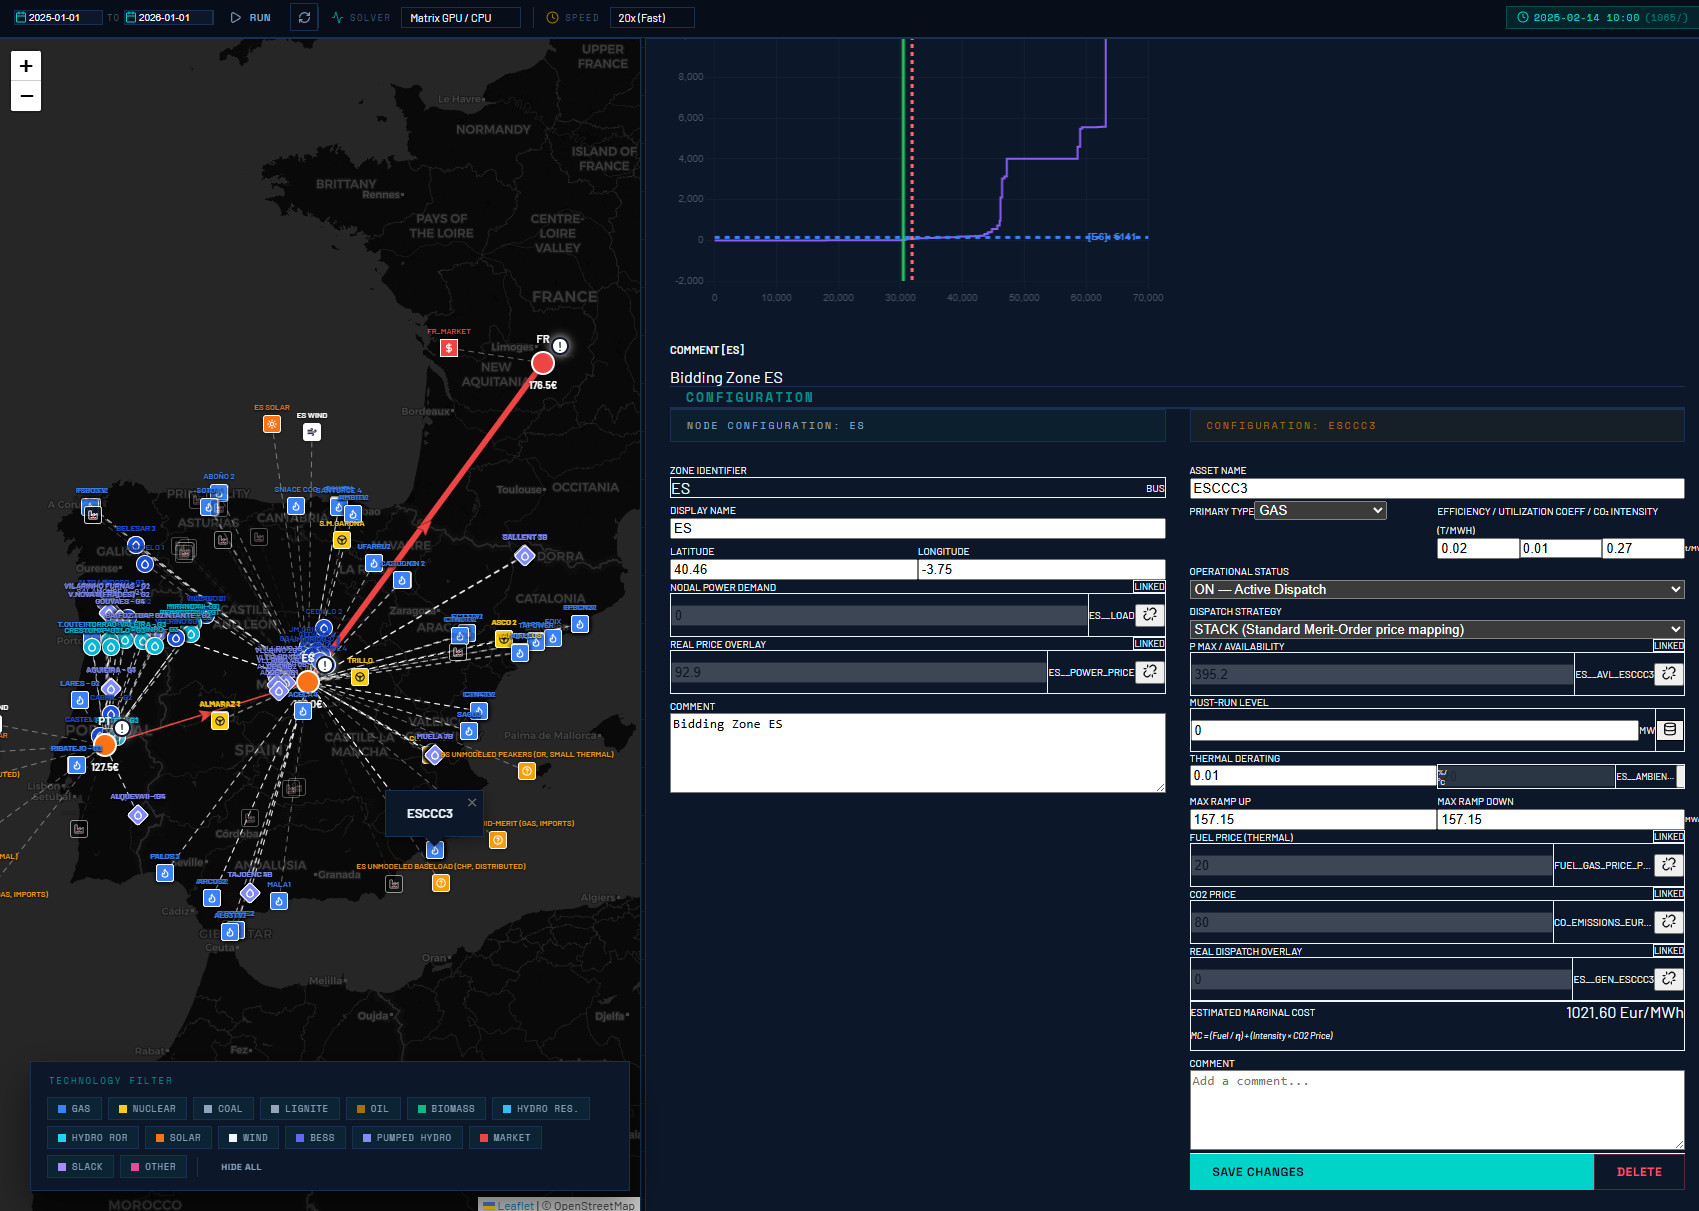
Task: Open the Dispatch Strategy STACK dropdown
Action: [1437, 629]
